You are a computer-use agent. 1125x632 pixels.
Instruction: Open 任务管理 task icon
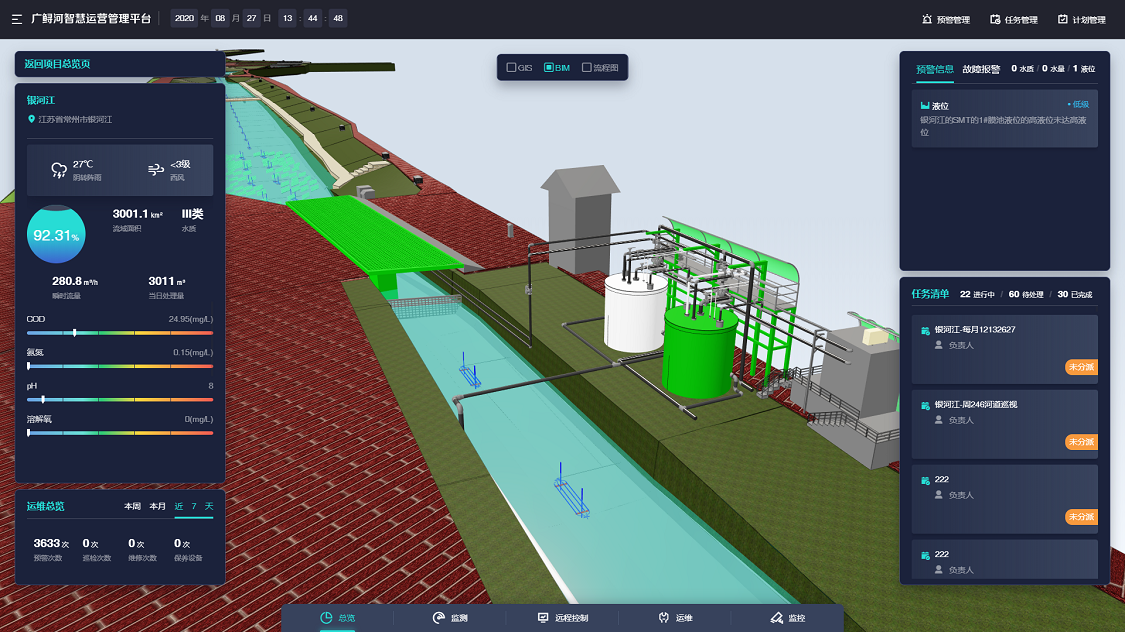995,19
